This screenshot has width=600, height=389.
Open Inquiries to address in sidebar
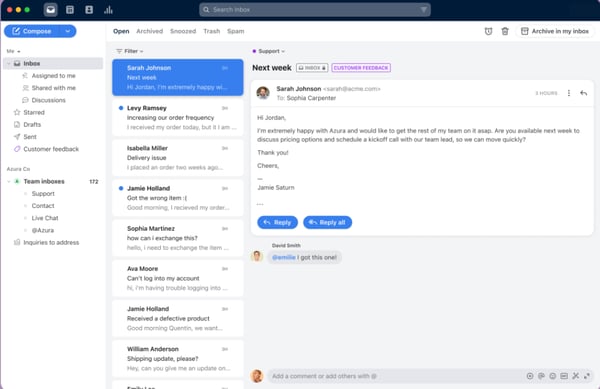pyautogui.click(x=51, y=243)
